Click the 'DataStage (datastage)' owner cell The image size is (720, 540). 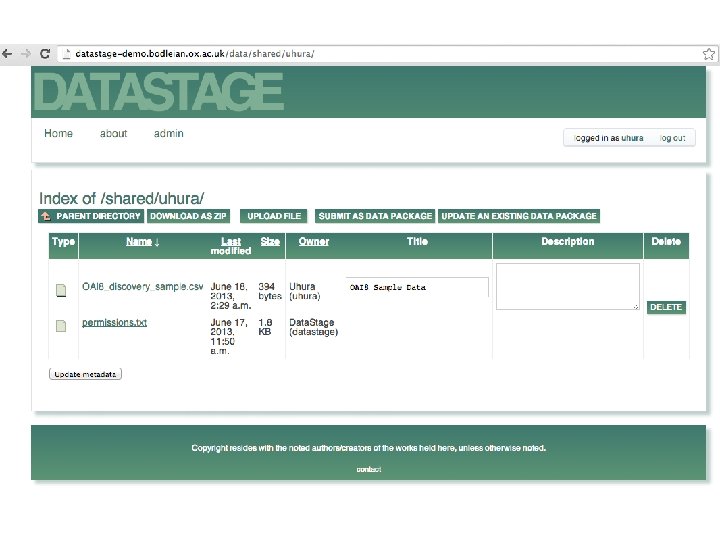pyautogui.click(x=313, y=327)
